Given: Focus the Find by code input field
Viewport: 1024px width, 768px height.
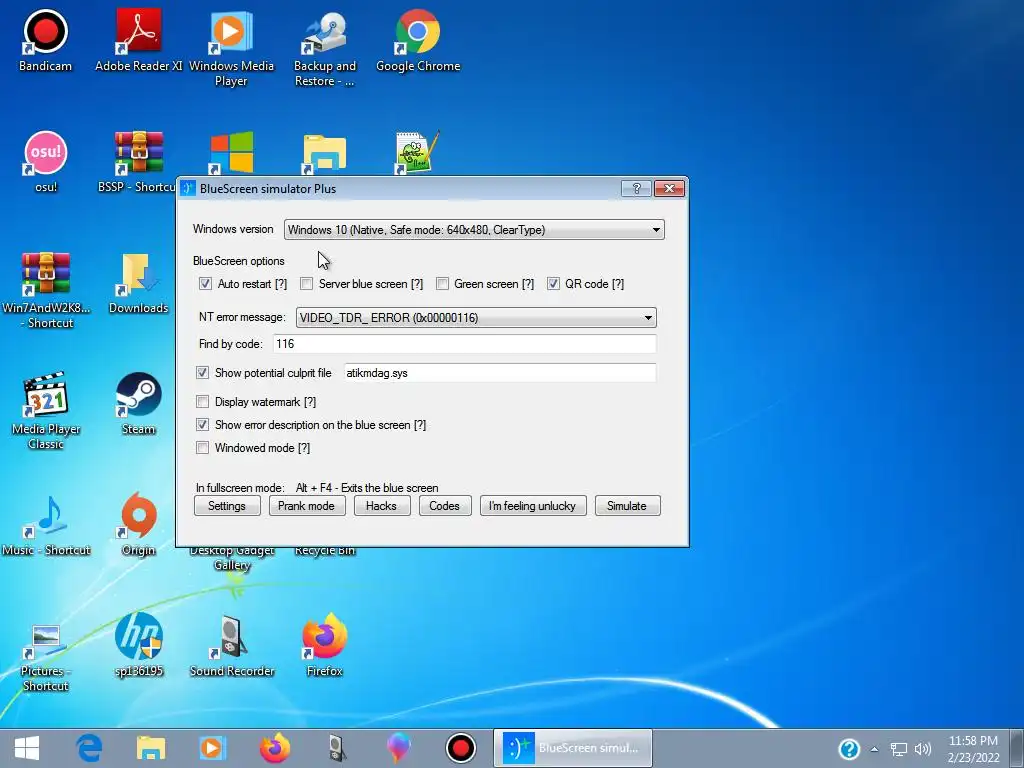Looking at the screenshot, I should 464,344.
